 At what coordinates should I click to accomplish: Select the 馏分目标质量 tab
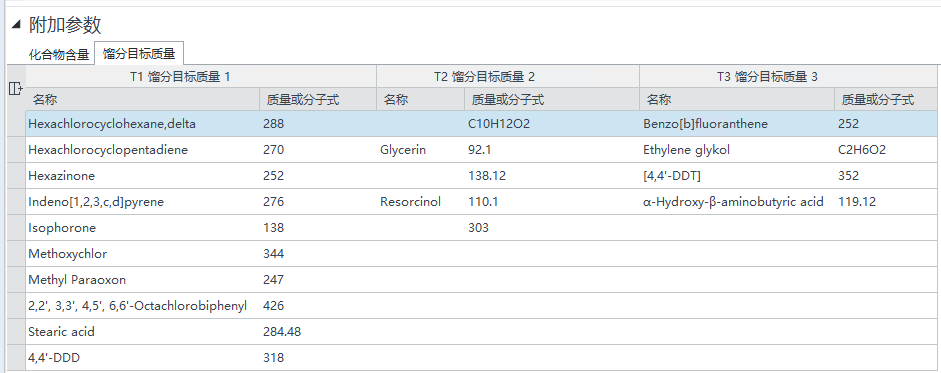click(139, 53)
